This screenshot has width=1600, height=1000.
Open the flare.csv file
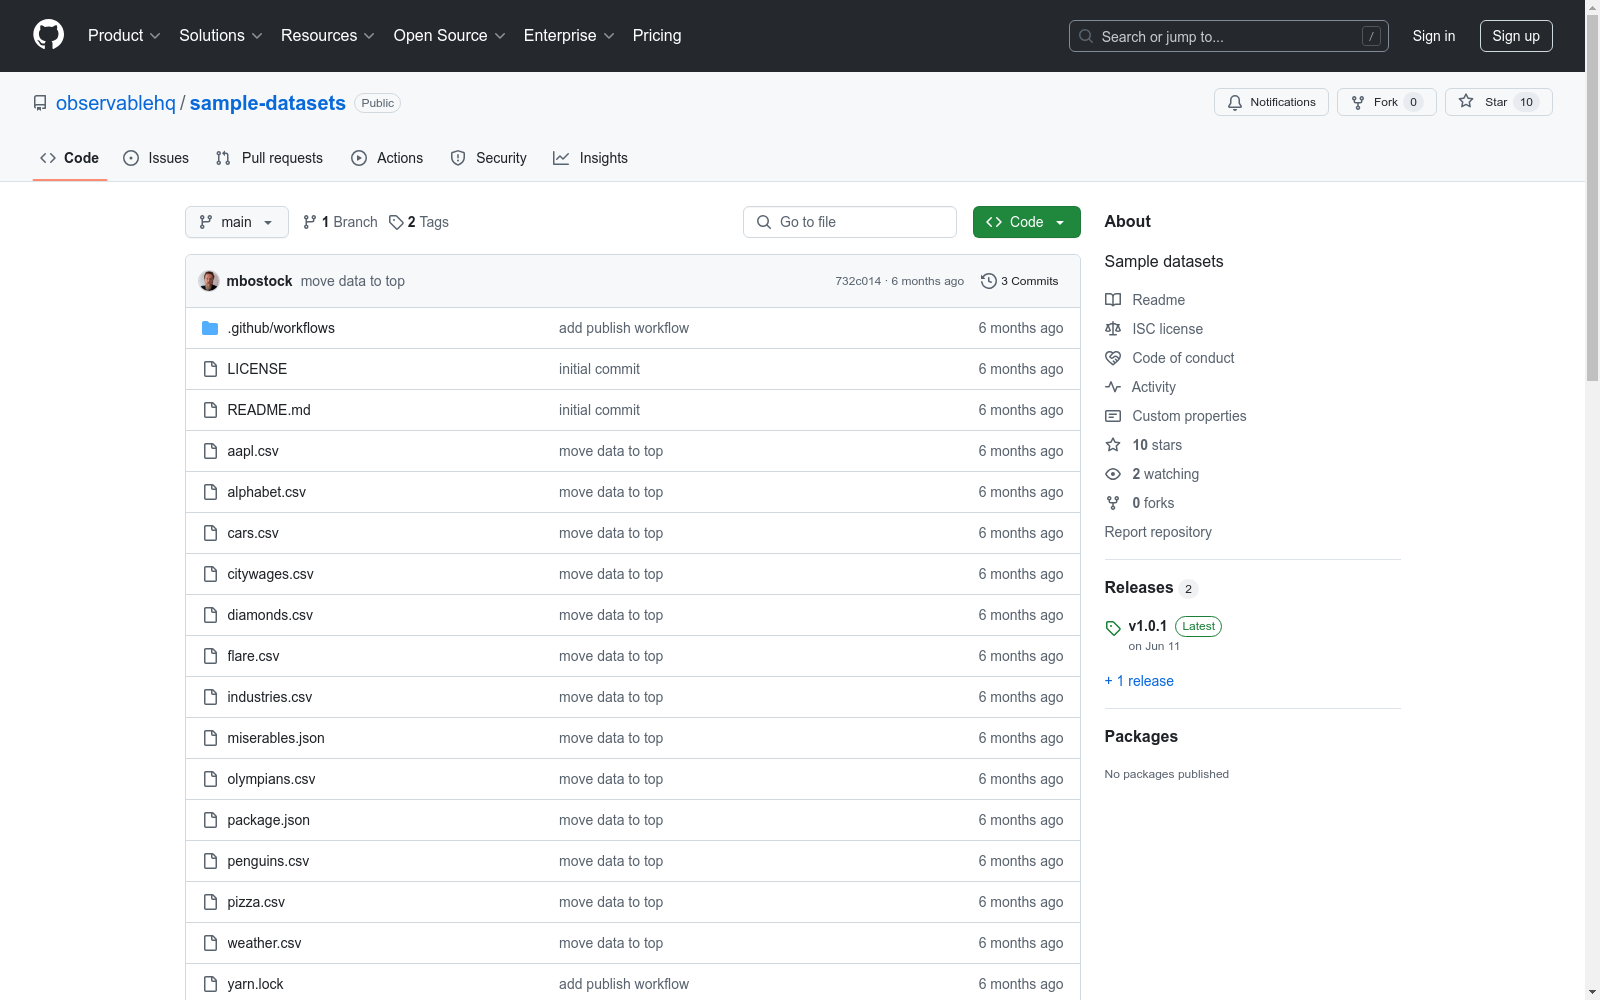(253, 656)
